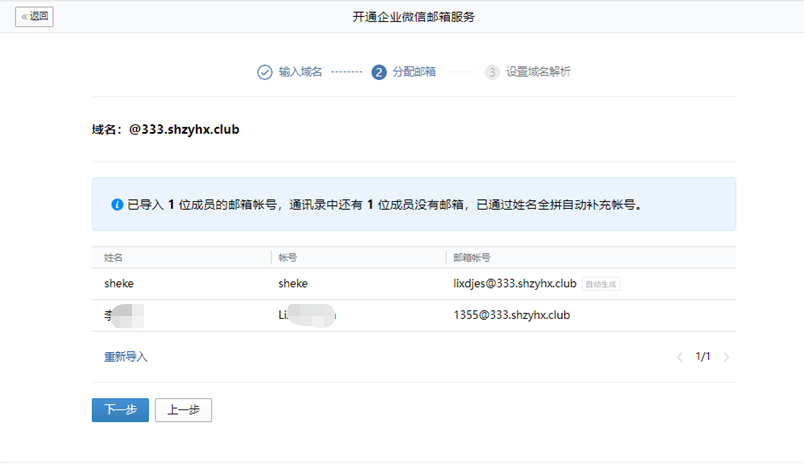Viewport: 804px width, 473px height.
Task: Click the 上一步 button
Action: point(184,410)
